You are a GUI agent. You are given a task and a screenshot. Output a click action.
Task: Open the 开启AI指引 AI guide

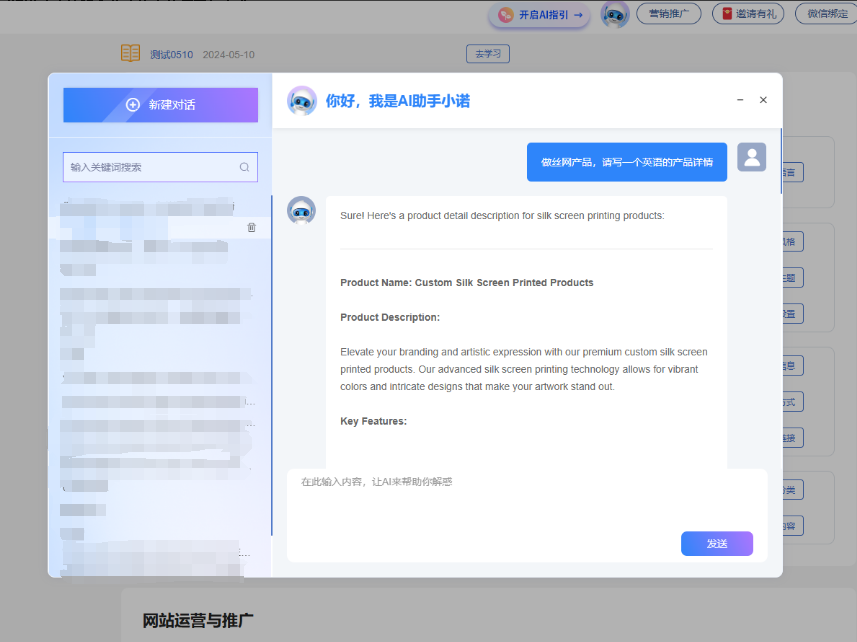[x=538, y=15]
